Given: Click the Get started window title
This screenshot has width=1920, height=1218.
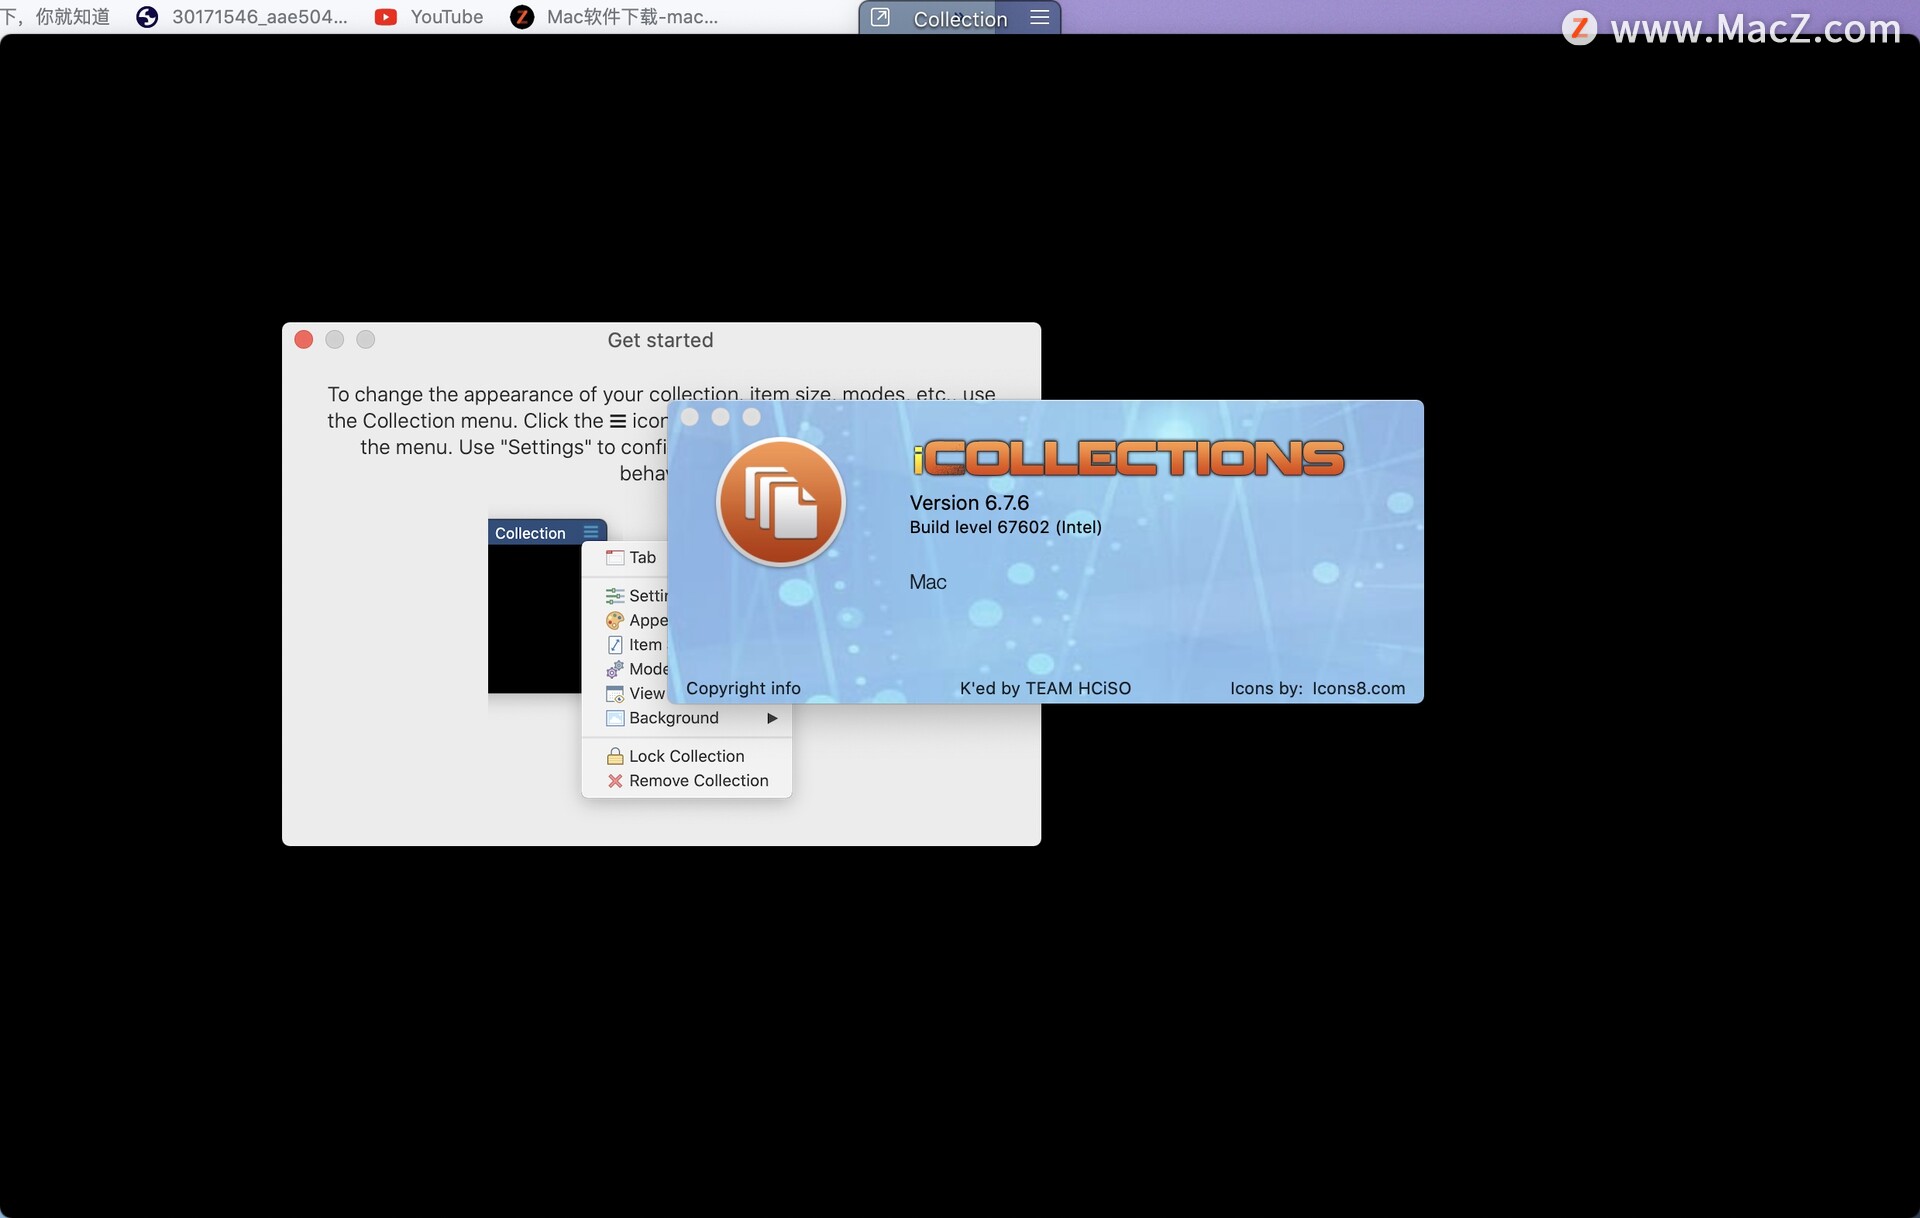Looking at the screenshot, I should [660, 340].
